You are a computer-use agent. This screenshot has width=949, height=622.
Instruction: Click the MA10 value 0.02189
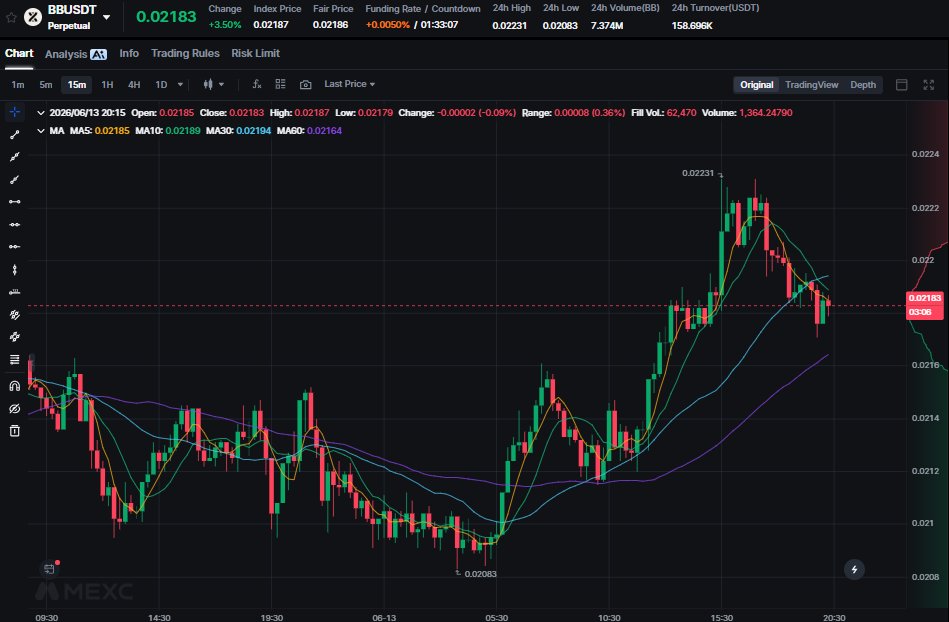(x=183, y=131)
